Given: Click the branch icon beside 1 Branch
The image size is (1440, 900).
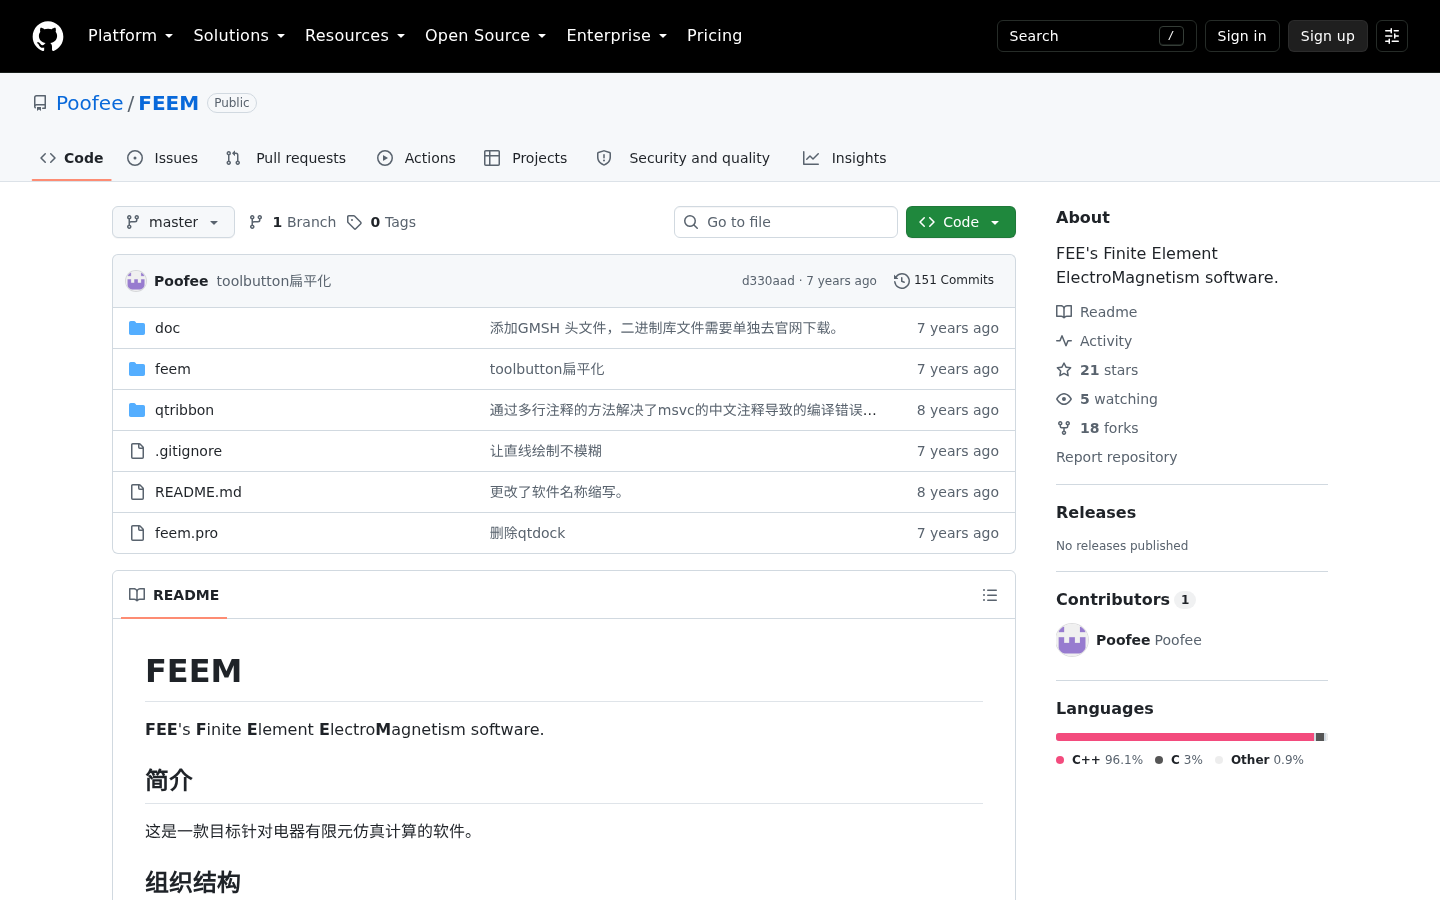Looking at the screenshot, I should click(256, 222).
